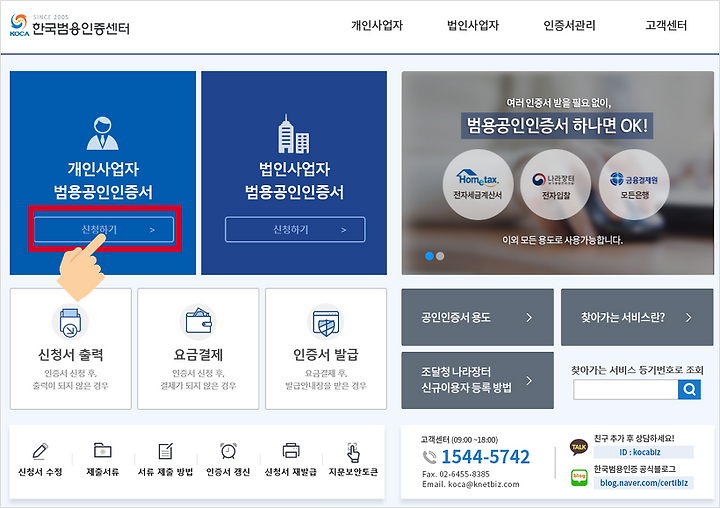720x508 pixels.
Task: Open the 신청서 출력 card title
Action: (x=70, y=355)
